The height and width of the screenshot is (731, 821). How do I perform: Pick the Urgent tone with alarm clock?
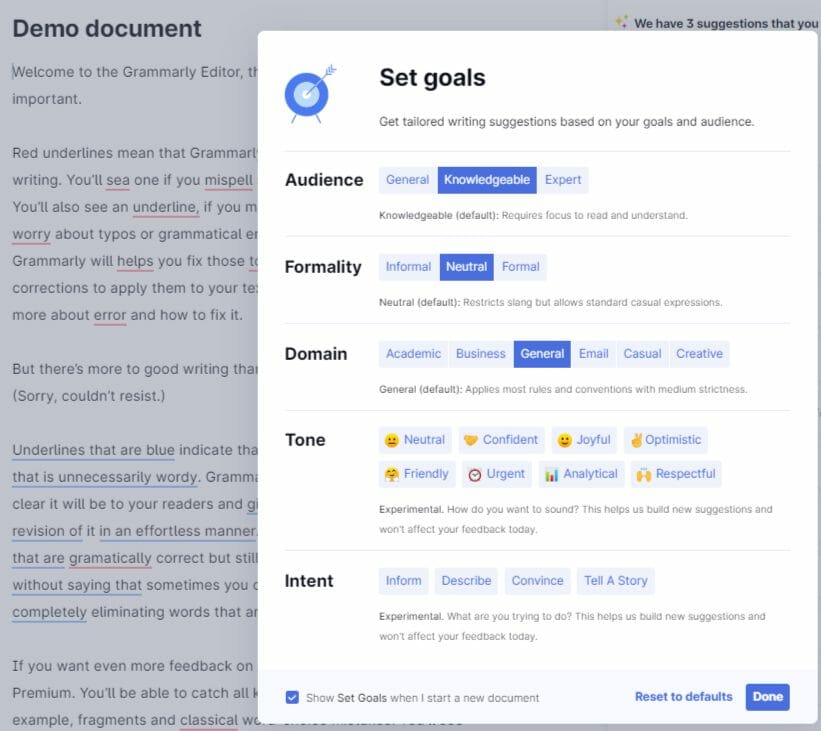(497, 474)
